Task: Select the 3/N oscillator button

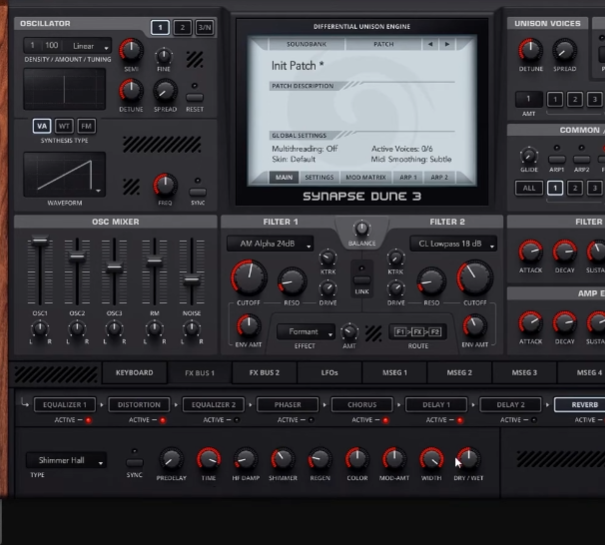Action: point(204,27)
